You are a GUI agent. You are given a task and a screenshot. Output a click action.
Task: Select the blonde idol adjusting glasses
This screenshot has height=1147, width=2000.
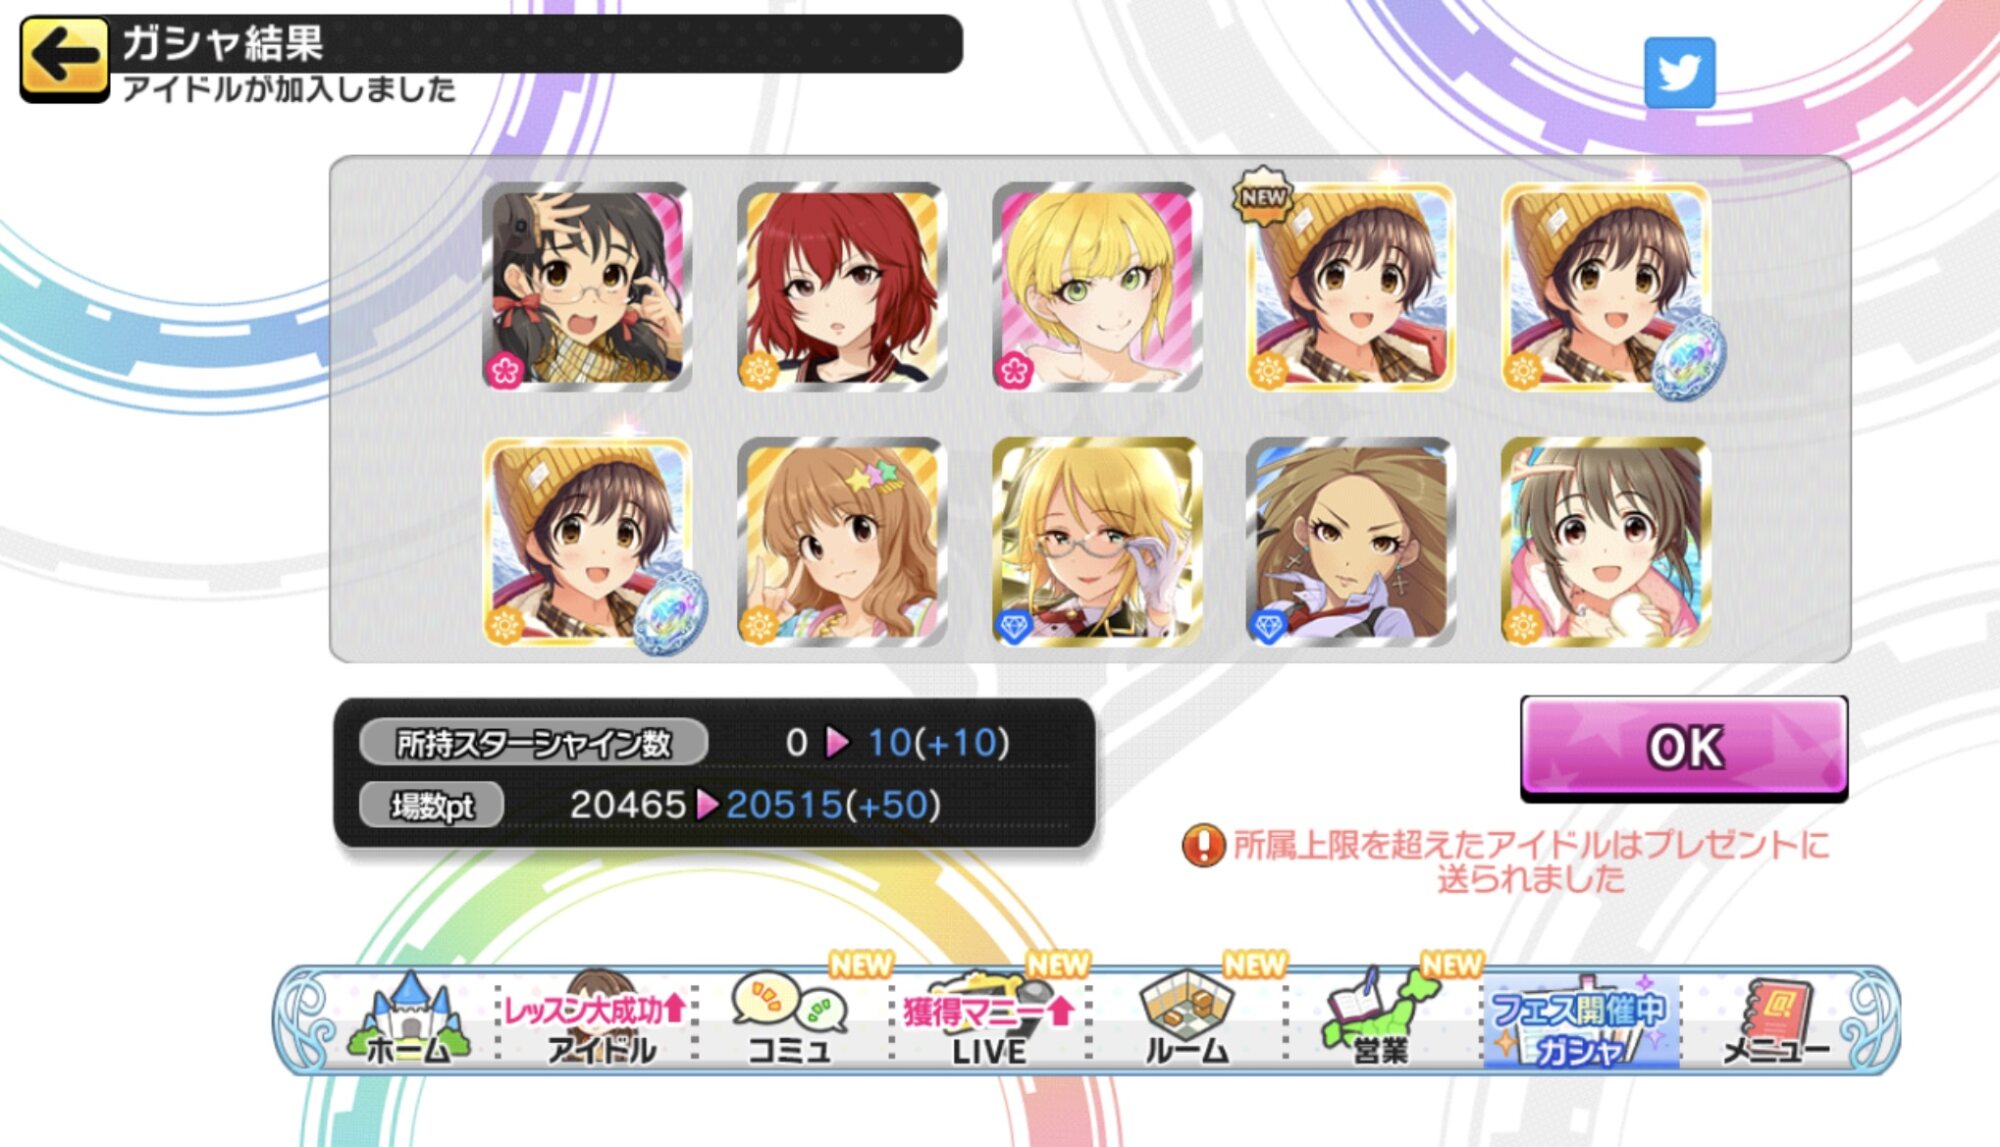coord(1097,541)
